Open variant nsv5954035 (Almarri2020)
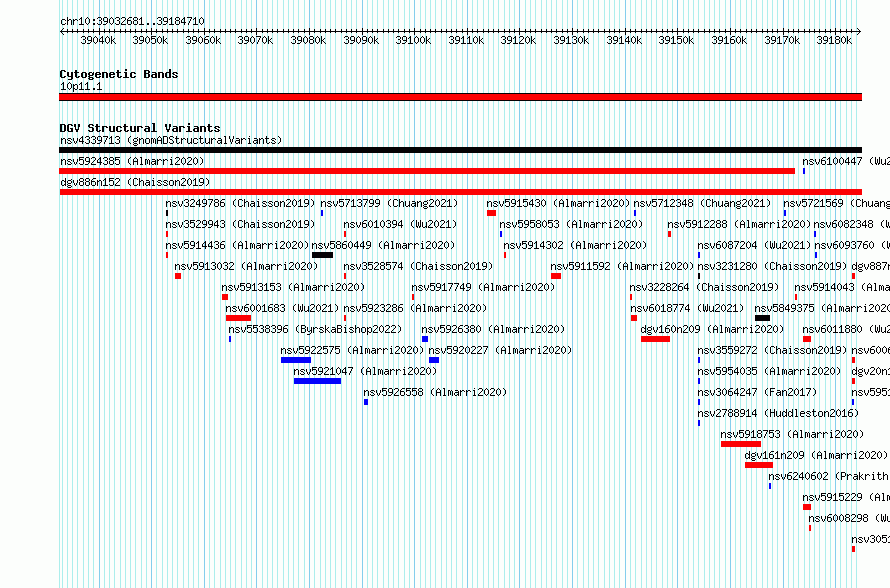Screen dimensions: 890x588 click(769, 371)
